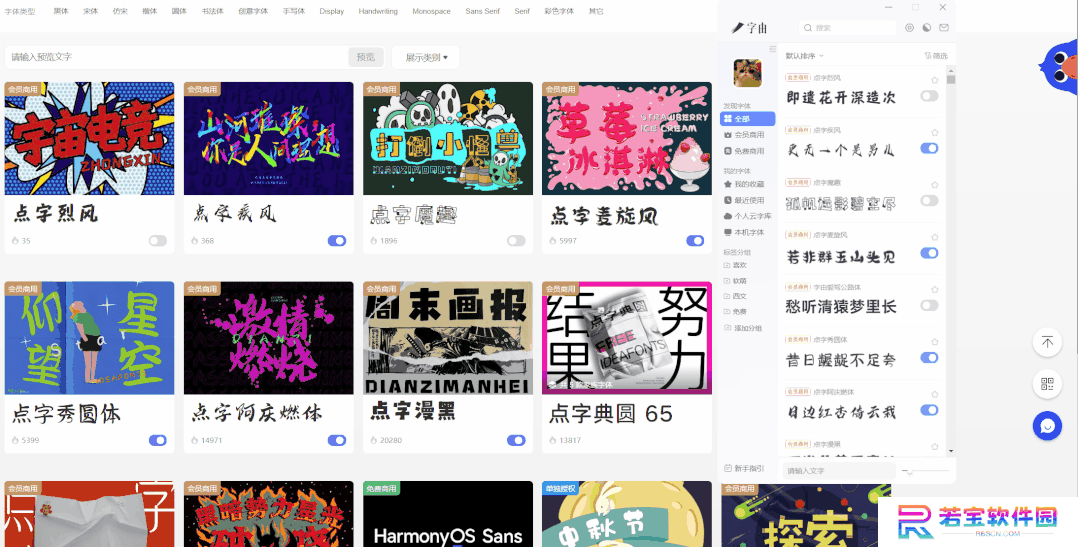Image resolution: width=1078 pixels, height=547 pixels.
Task: Focus the 搜索 search box
Action: (848, 27)
